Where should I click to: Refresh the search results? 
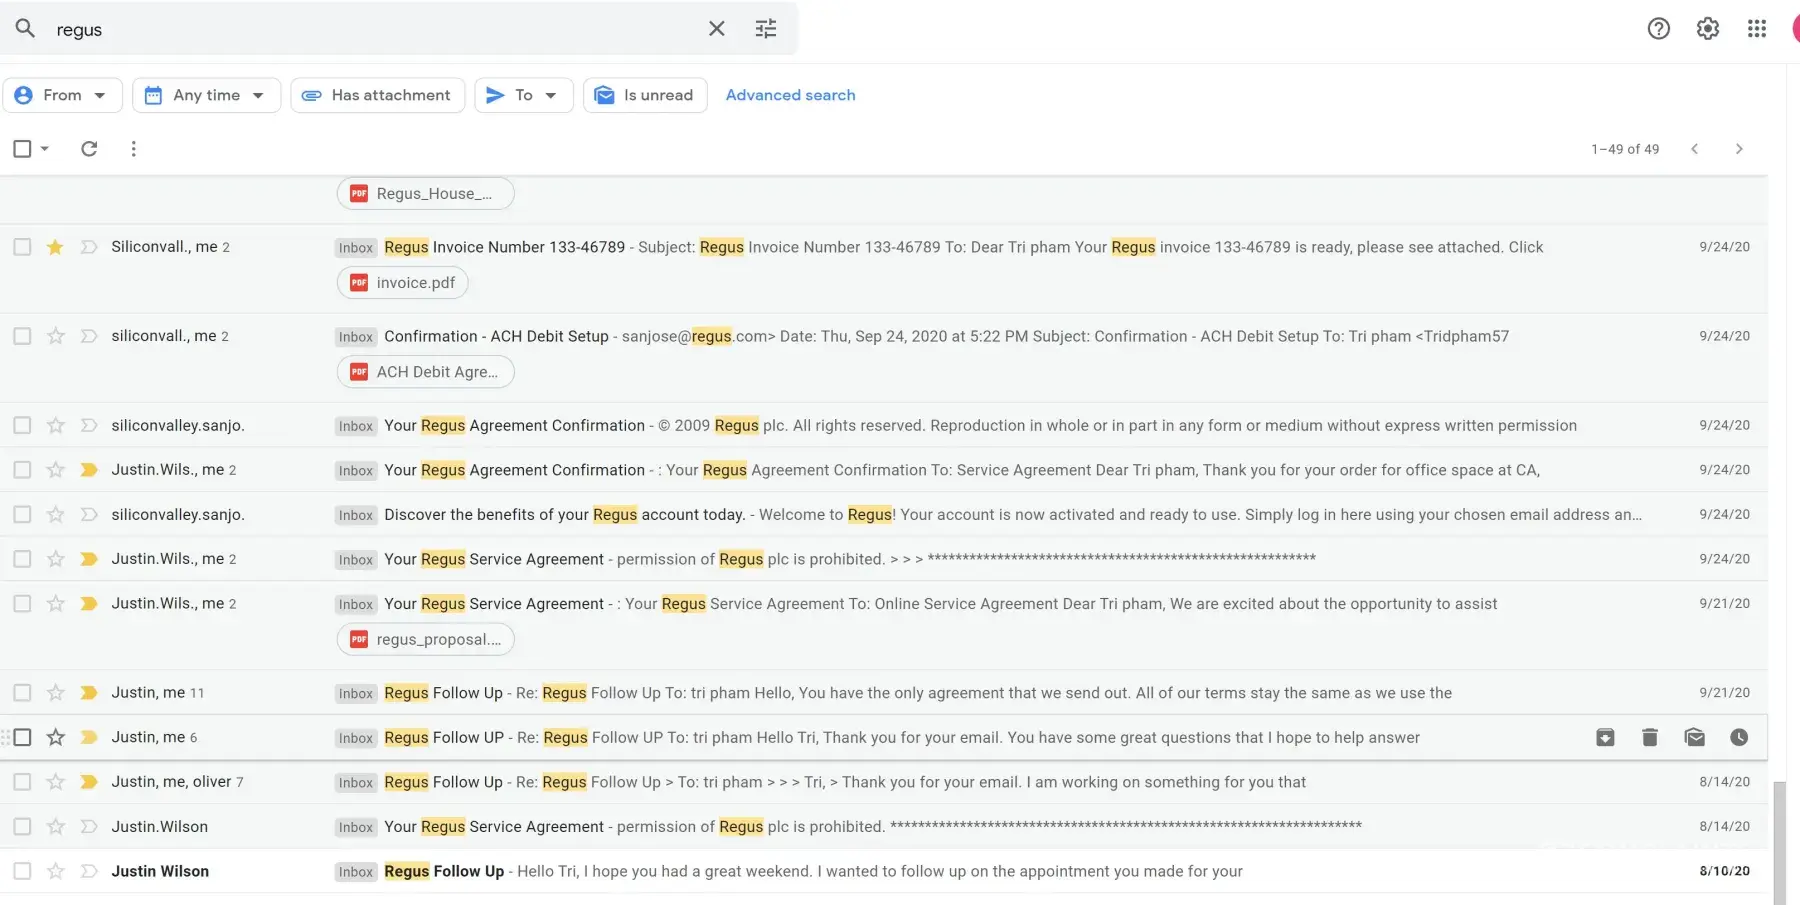tap(89, 149)
